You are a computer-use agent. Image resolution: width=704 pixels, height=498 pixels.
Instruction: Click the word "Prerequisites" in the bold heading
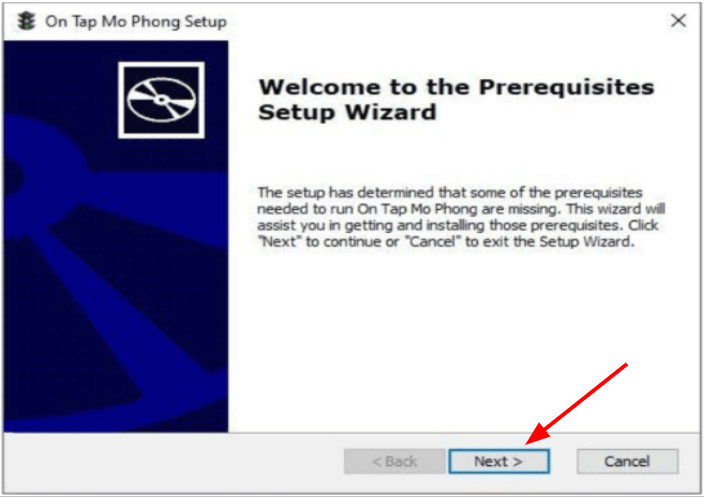pyautogui.click(x=566, y=87)
